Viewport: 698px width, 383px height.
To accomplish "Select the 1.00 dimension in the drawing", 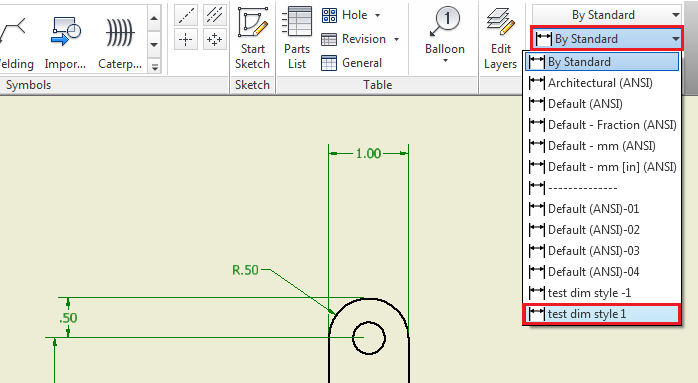I will pyautogui.click(x=368, y=154).
